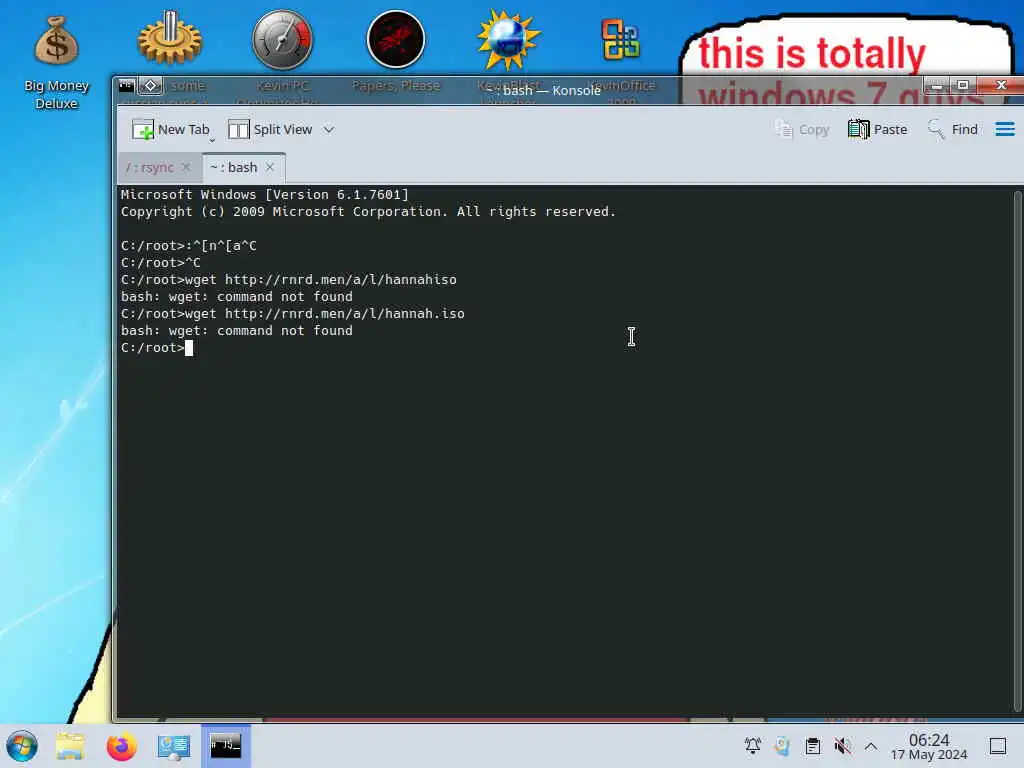Click the Konsole terminal taskbar entry

(x=226, y=746)
